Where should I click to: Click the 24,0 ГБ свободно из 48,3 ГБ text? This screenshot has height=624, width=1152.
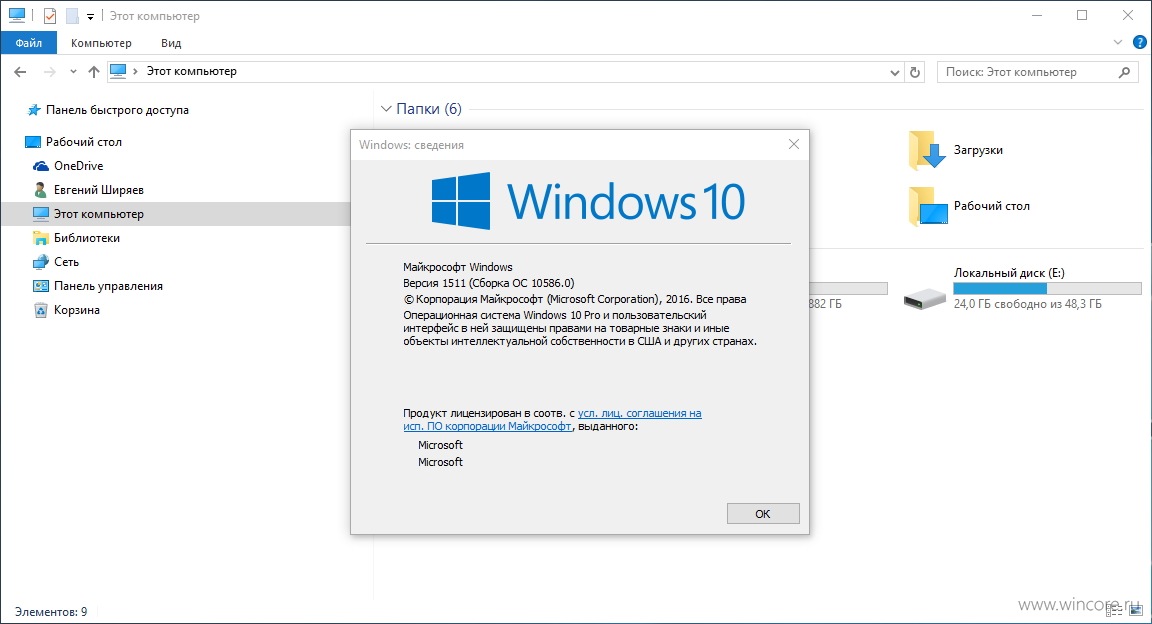[x=1027, y=304]
